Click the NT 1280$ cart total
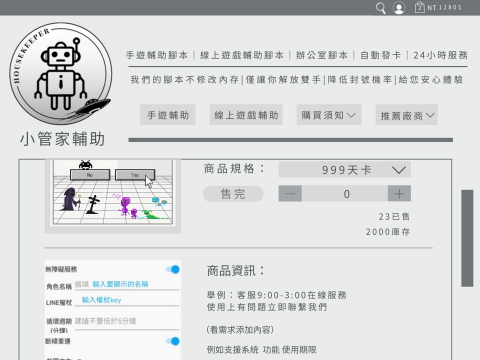This screenshot has height=360, width=480. pos(444,7)
